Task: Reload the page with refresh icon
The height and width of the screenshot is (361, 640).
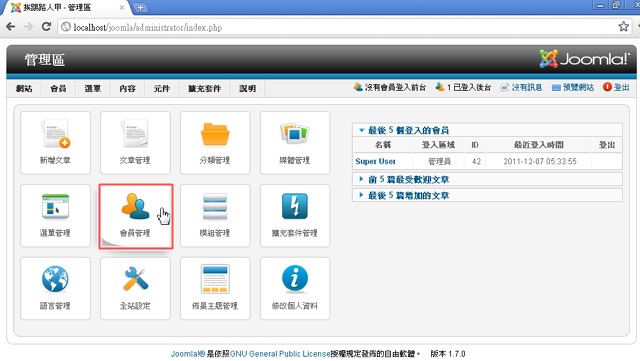Action: point(46,27)
